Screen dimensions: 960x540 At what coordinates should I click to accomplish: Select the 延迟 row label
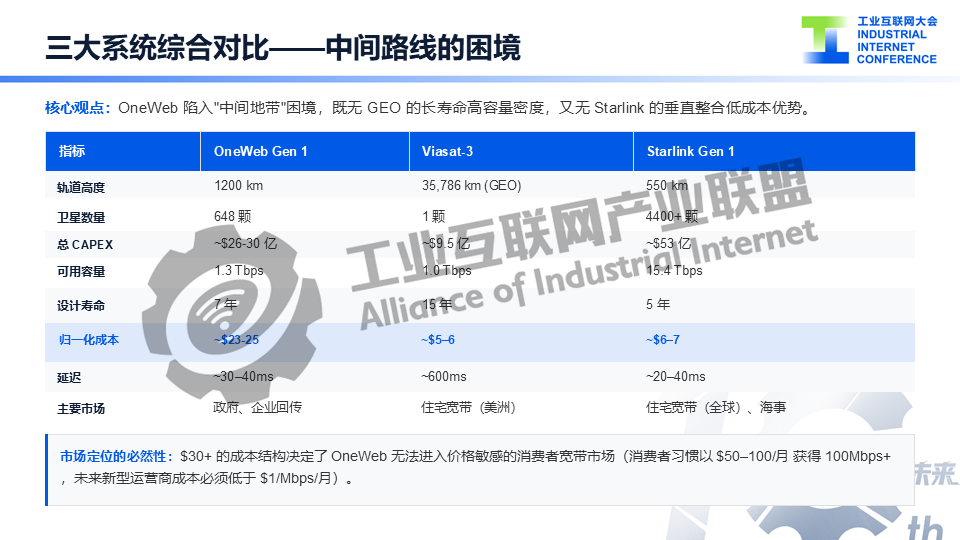tap(69, 378)
